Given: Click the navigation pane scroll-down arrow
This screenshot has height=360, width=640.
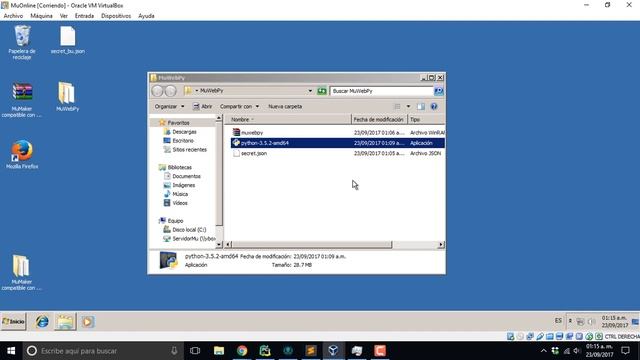Looking at the screenshot, I should click(219, 244).
